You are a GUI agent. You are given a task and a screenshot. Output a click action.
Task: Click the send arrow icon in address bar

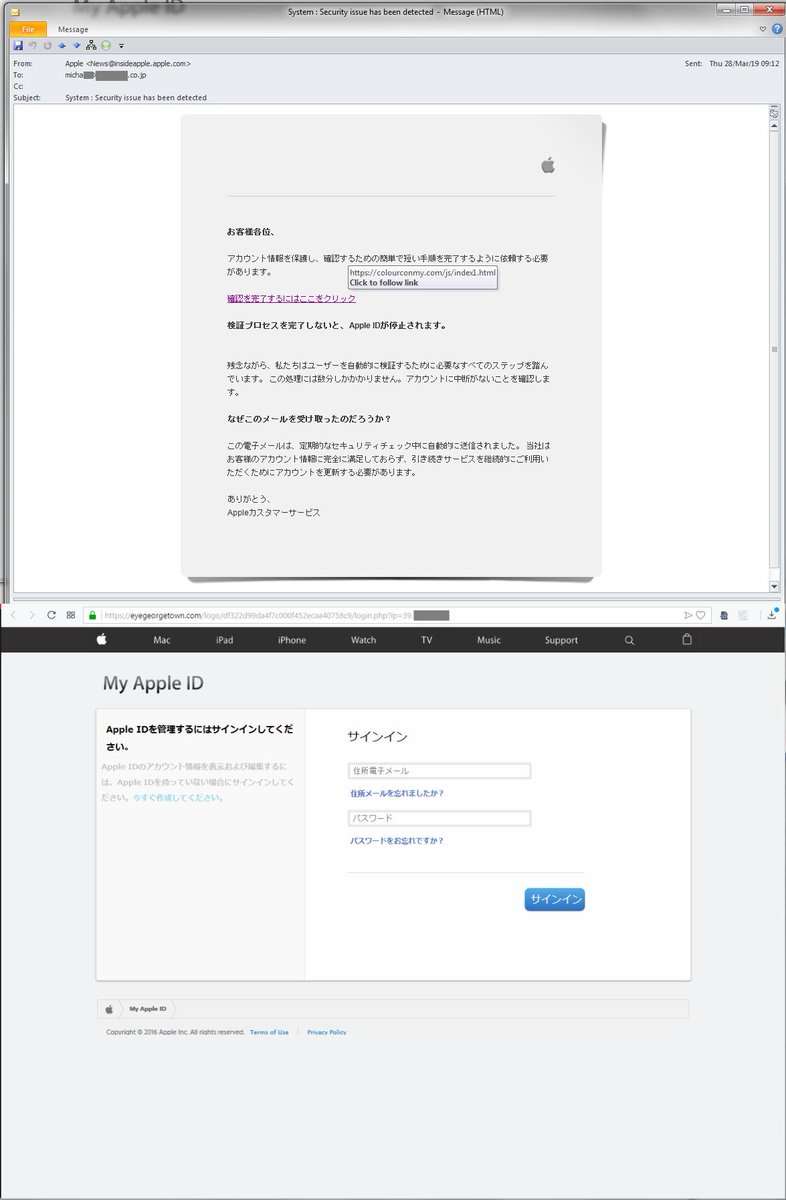pos(688,615)
